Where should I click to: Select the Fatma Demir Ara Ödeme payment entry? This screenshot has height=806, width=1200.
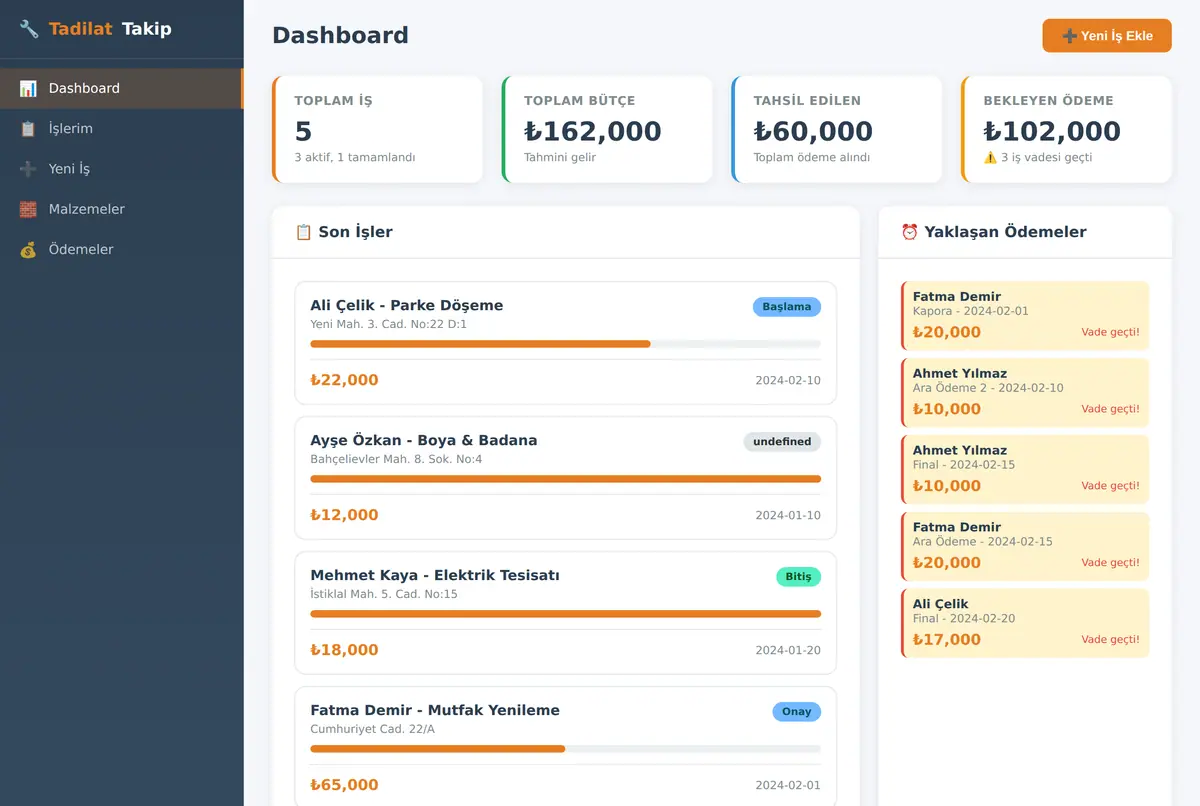coord(1025,547)
